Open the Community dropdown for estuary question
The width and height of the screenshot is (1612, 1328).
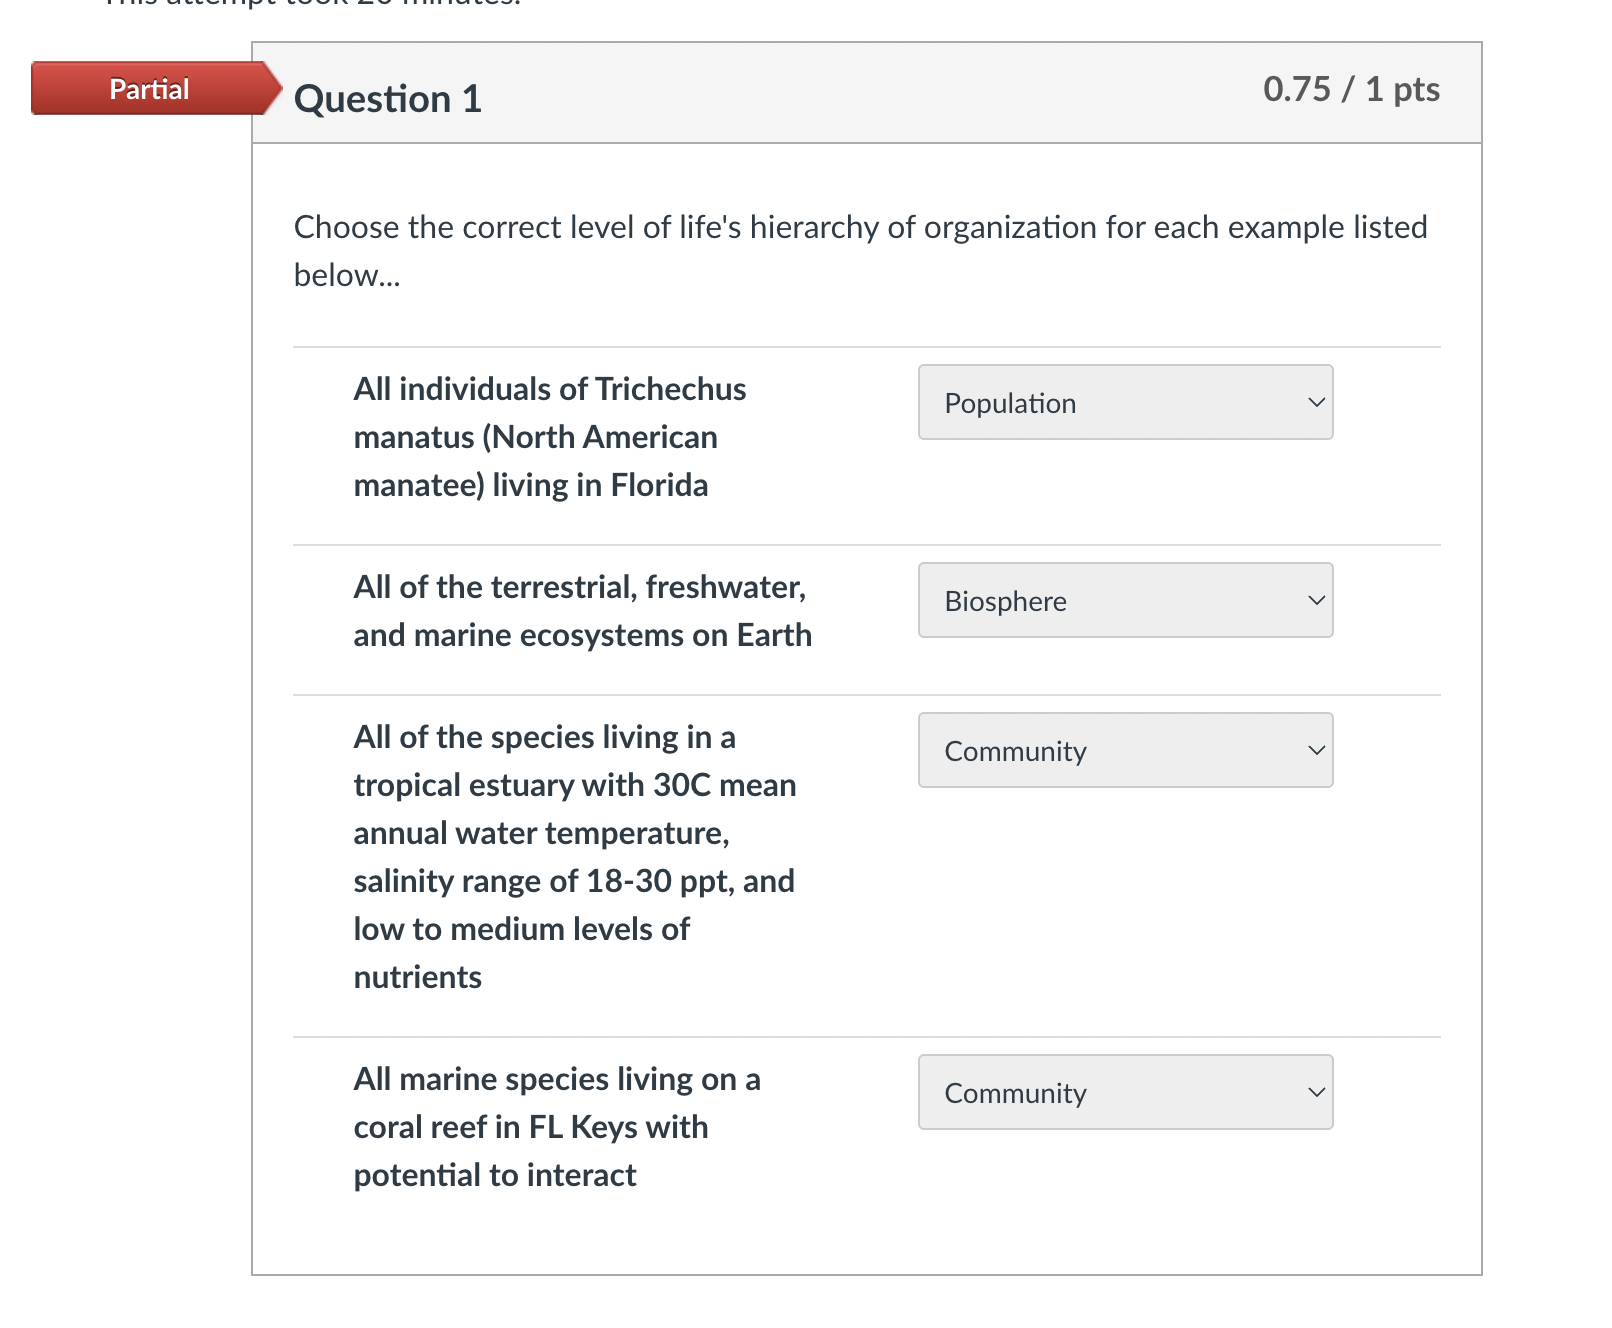click(x=1124, y=750)
